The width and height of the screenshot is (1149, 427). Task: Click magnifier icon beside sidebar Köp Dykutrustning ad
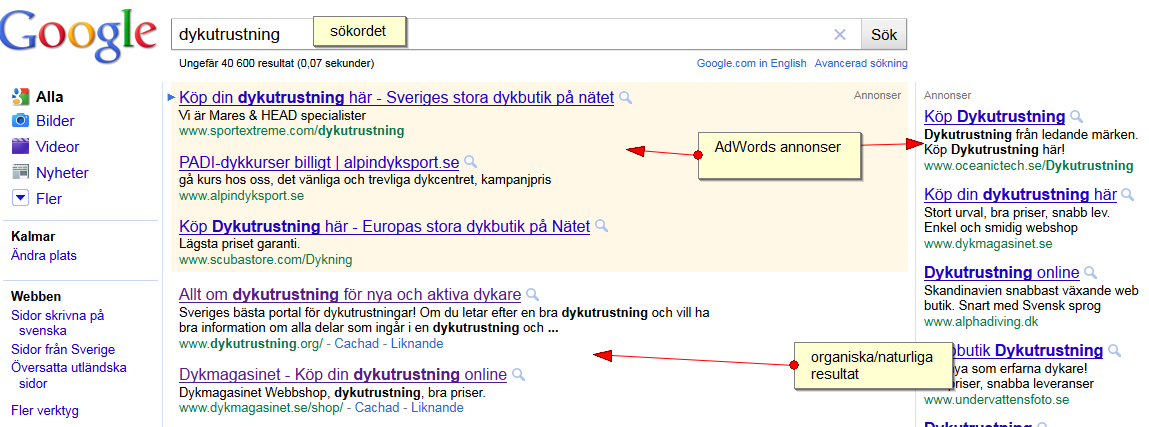(x=1076, y=116)
